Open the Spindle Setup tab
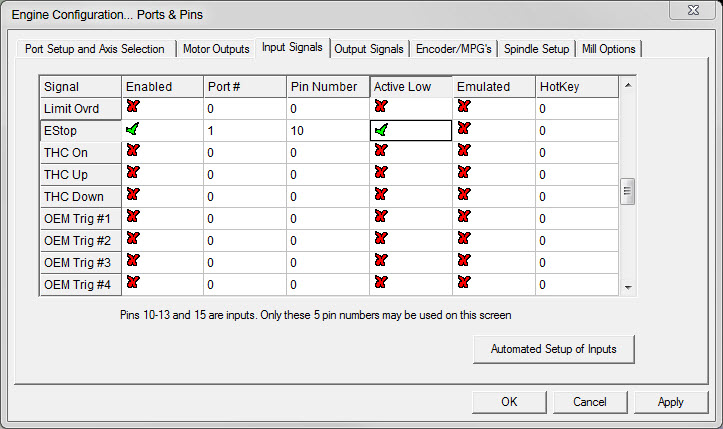The height and width of the screenshot is (429, 723). coord(536,49)
